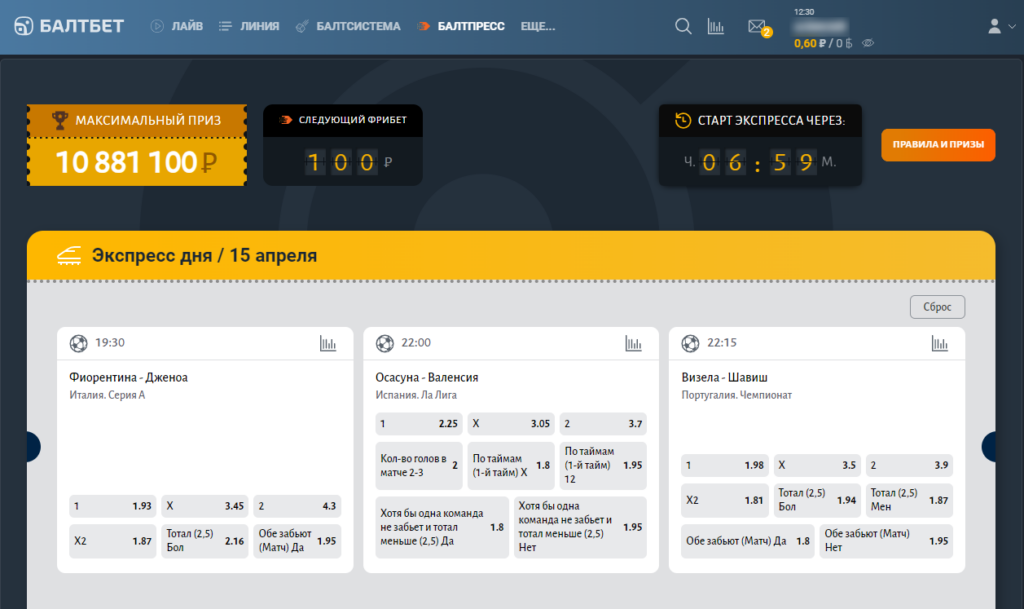The height and width of the screenshot is (609, 1024).
Task: Click the 0,60 ₽ balance amount
Action: 810,43
